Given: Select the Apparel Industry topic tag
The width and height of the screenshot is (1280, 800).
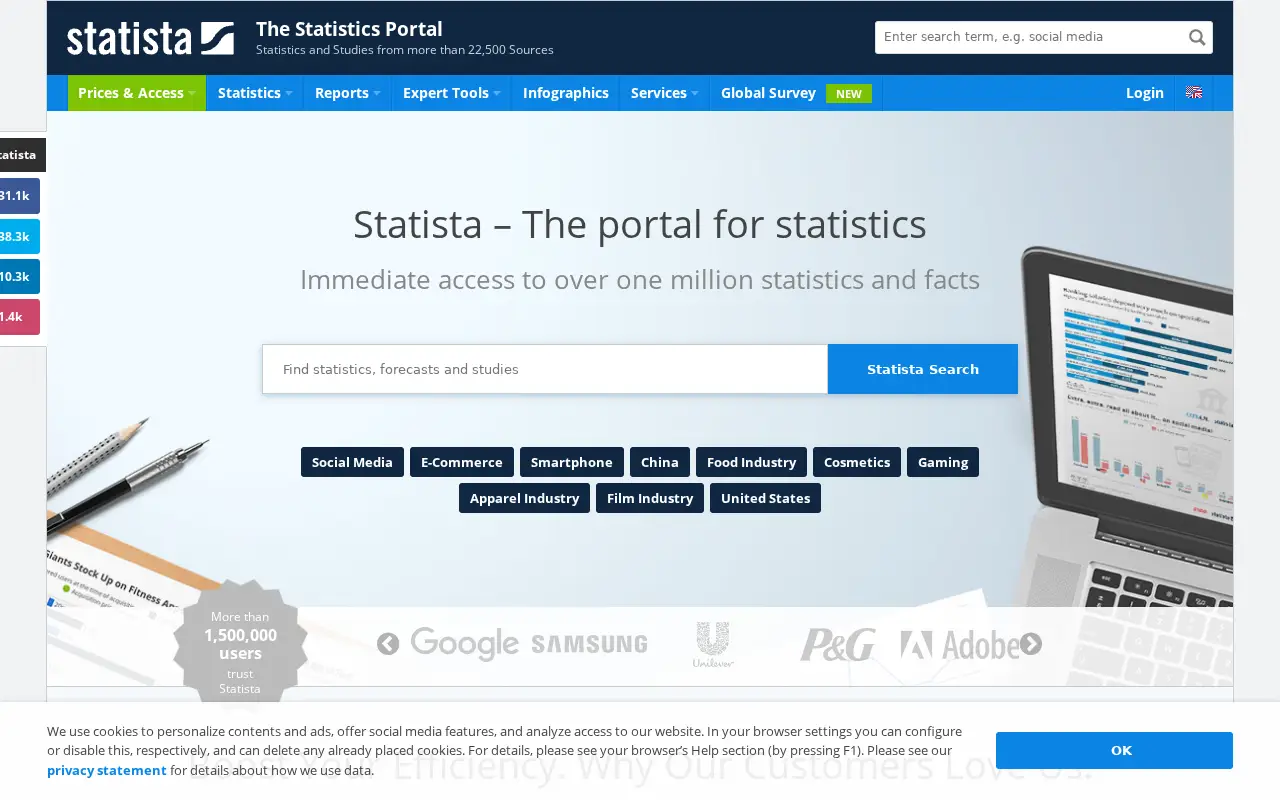Looking at the screenshot, I should click(x=524, y=498).
